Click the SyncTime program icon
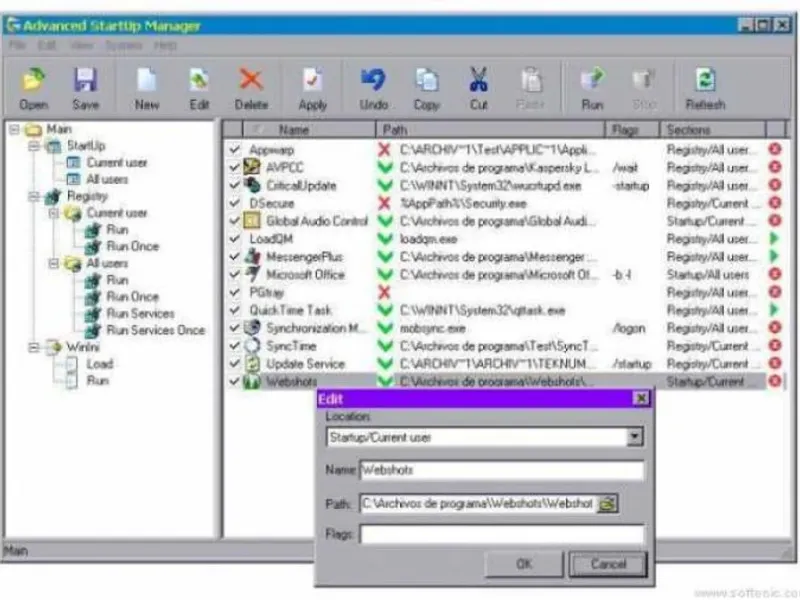This screenshot has height=600, width=800. point(252,345)
